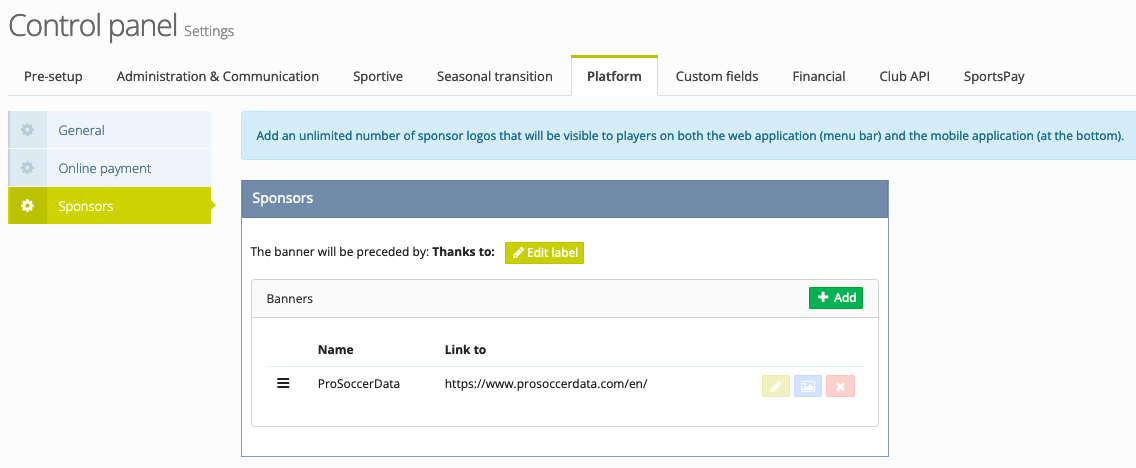Add a new banner with green Add button

coord(836,298)
